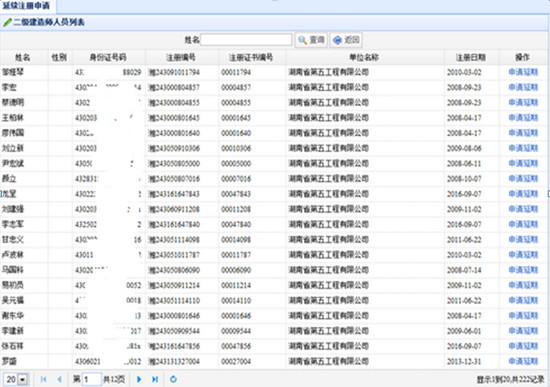Select the 延续注册申请 tab
The height and width of the screenshot is (387, 550).
coord(27,6)
